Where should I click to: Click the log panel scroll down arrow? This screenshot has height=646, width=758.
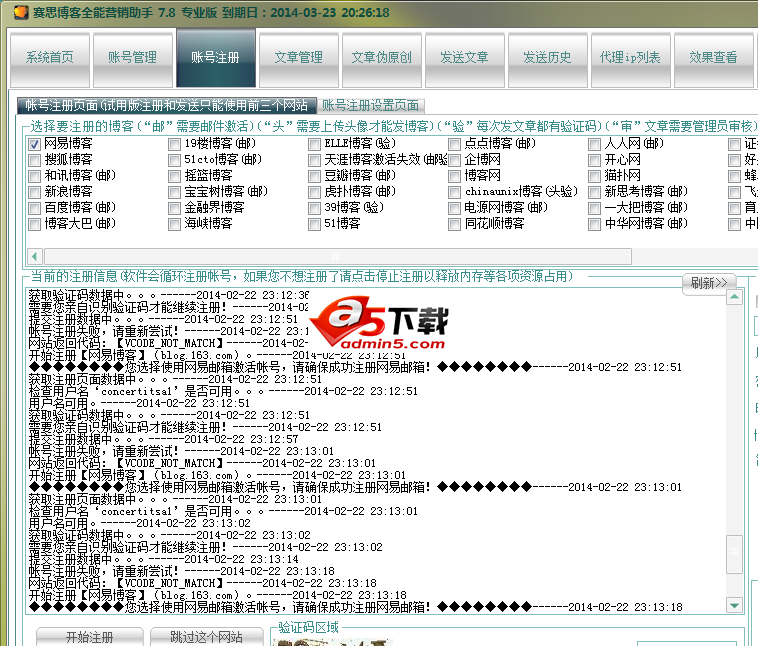[734, 605]
